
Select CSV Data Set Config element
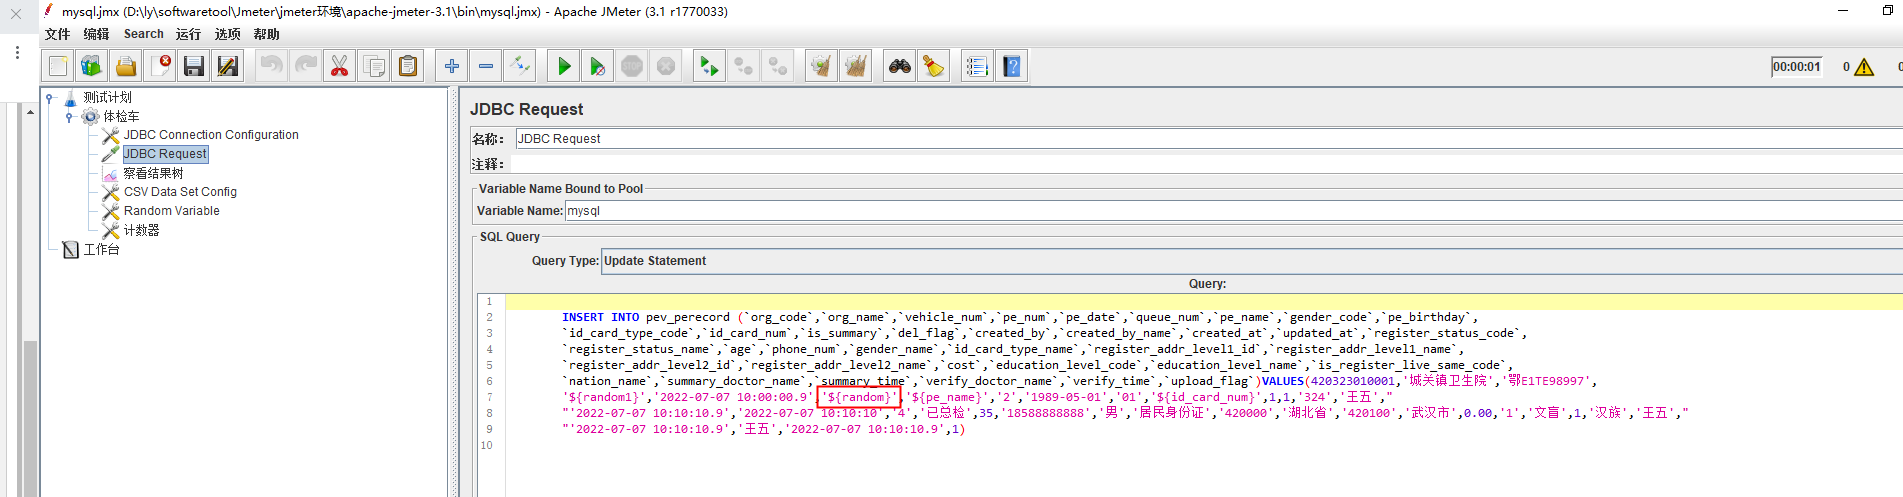[180, 192]
